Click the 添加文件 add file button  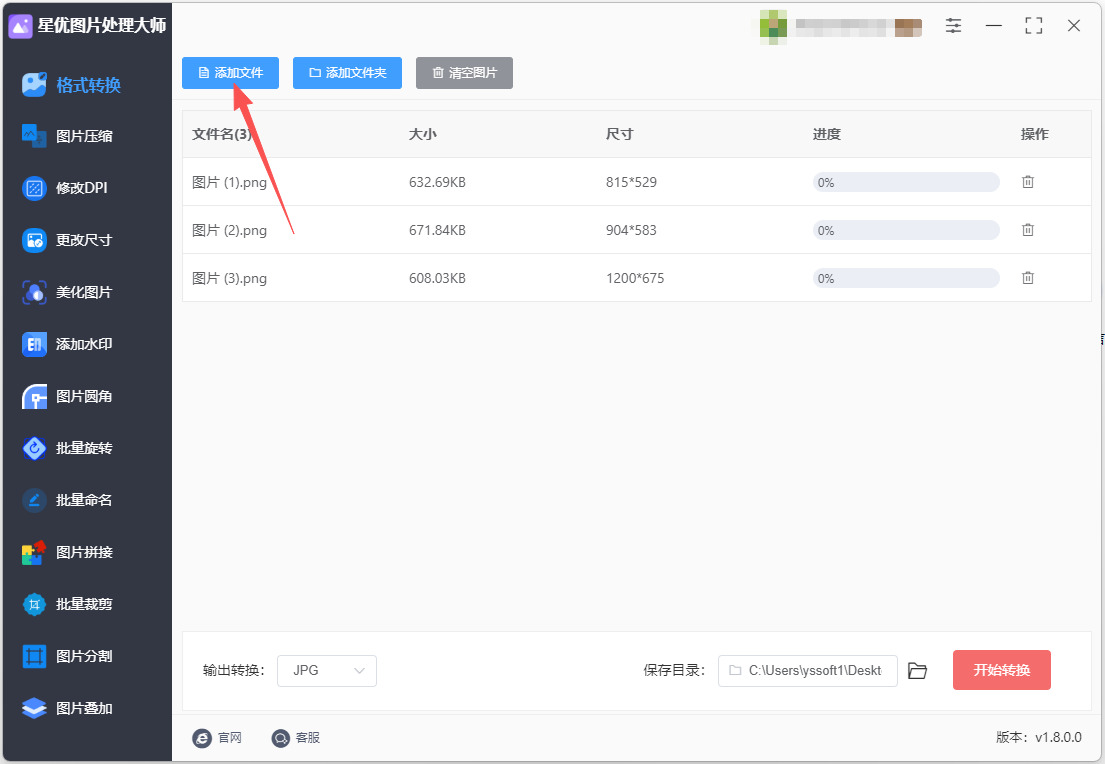(x=230, y=73)
